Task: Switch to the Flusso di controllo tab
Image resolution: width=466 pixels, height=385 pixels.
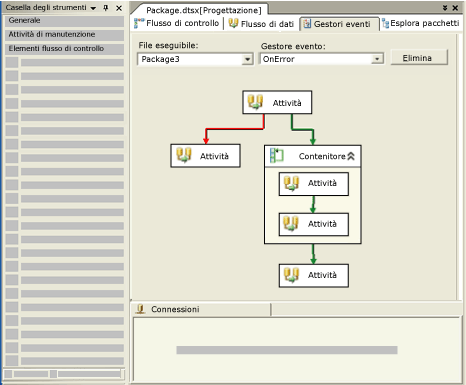Action: (177, 23)
